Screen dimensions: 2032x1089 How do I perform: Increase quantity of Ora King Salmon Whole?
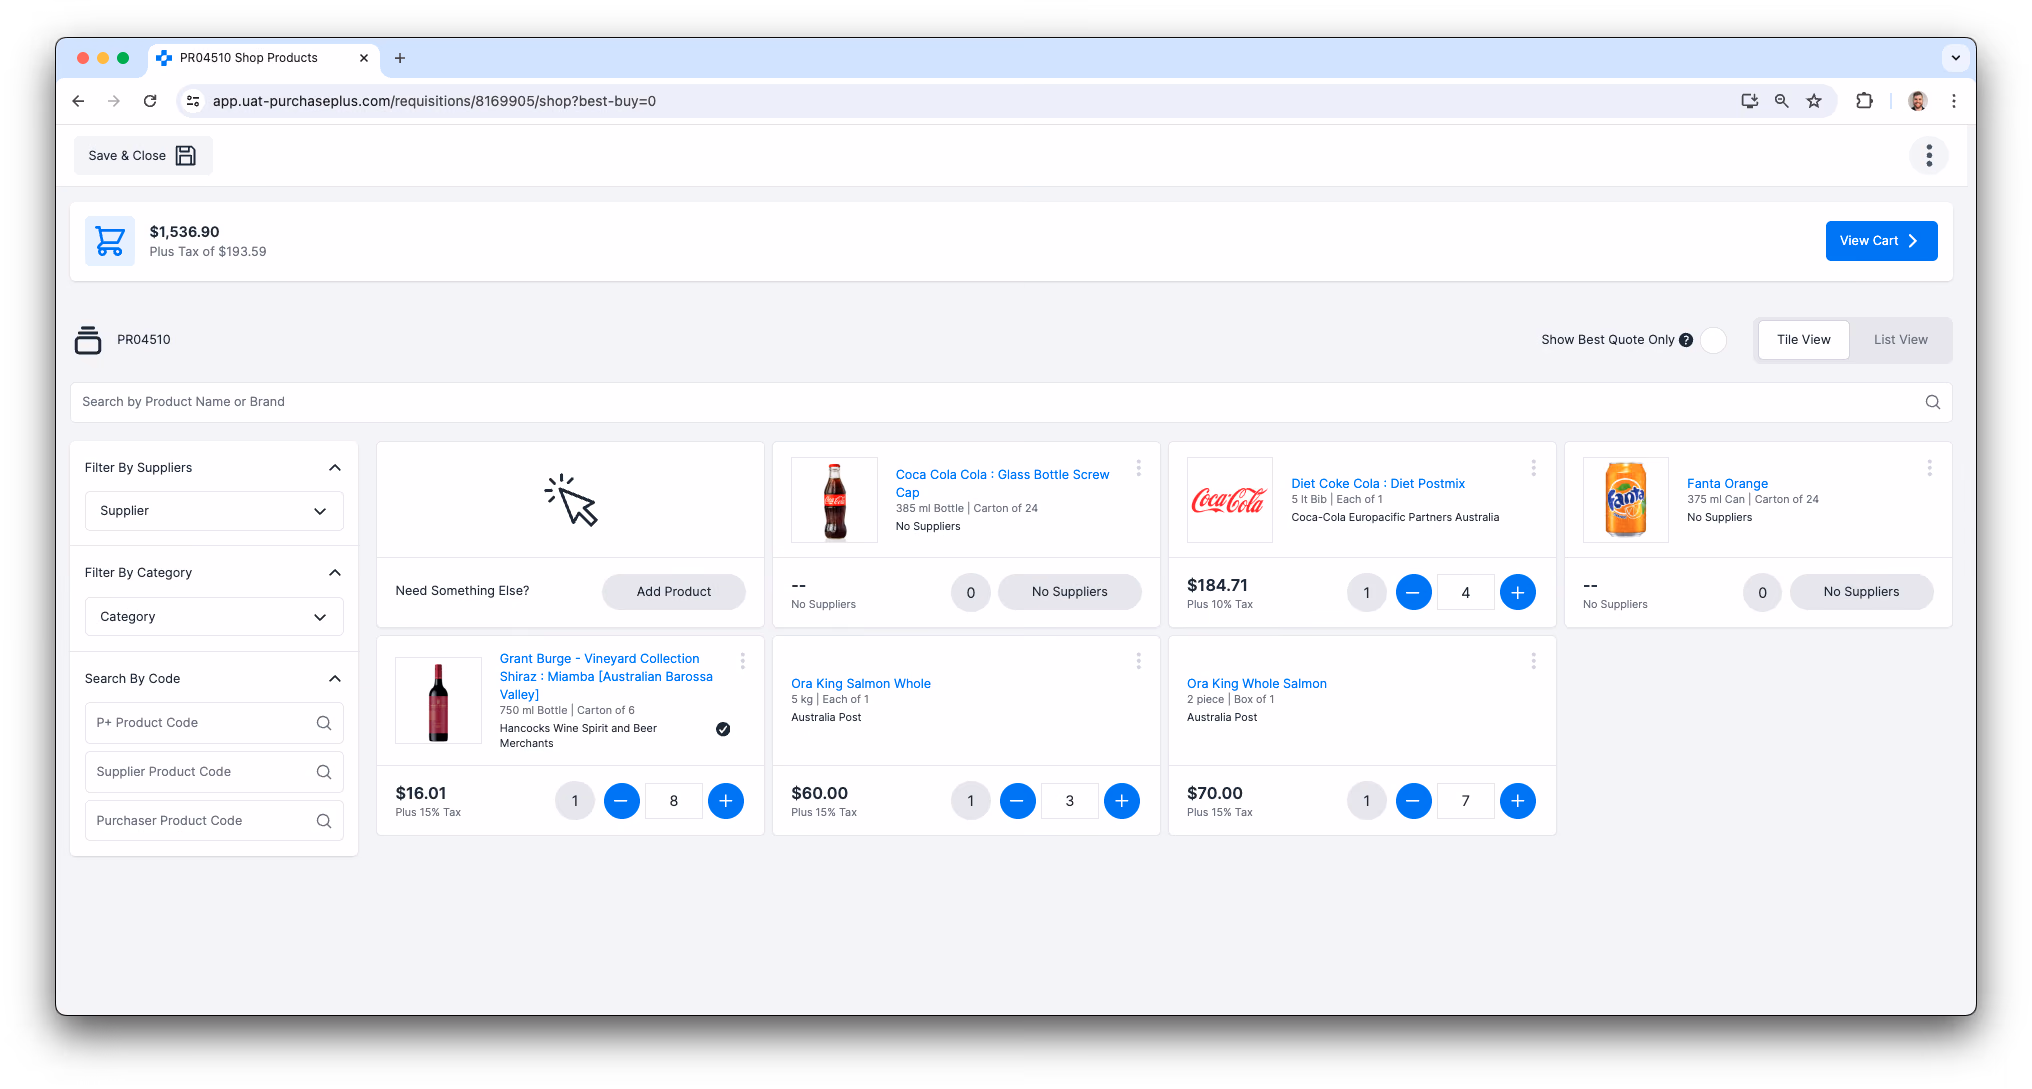point(1121,800)
